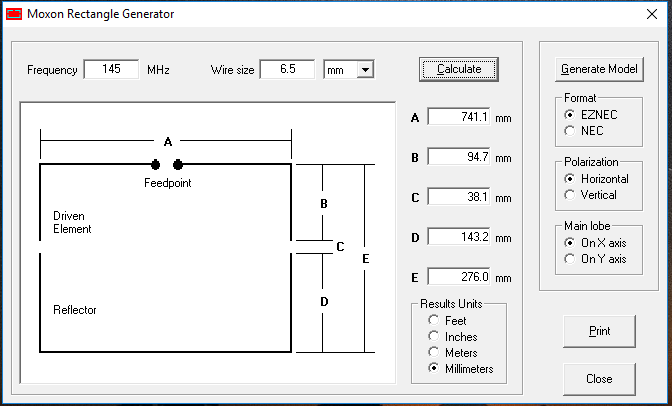Set main lobe On Y axis
Image resolution: width=672 pixels, height=406 pixels.
point(571,258)
